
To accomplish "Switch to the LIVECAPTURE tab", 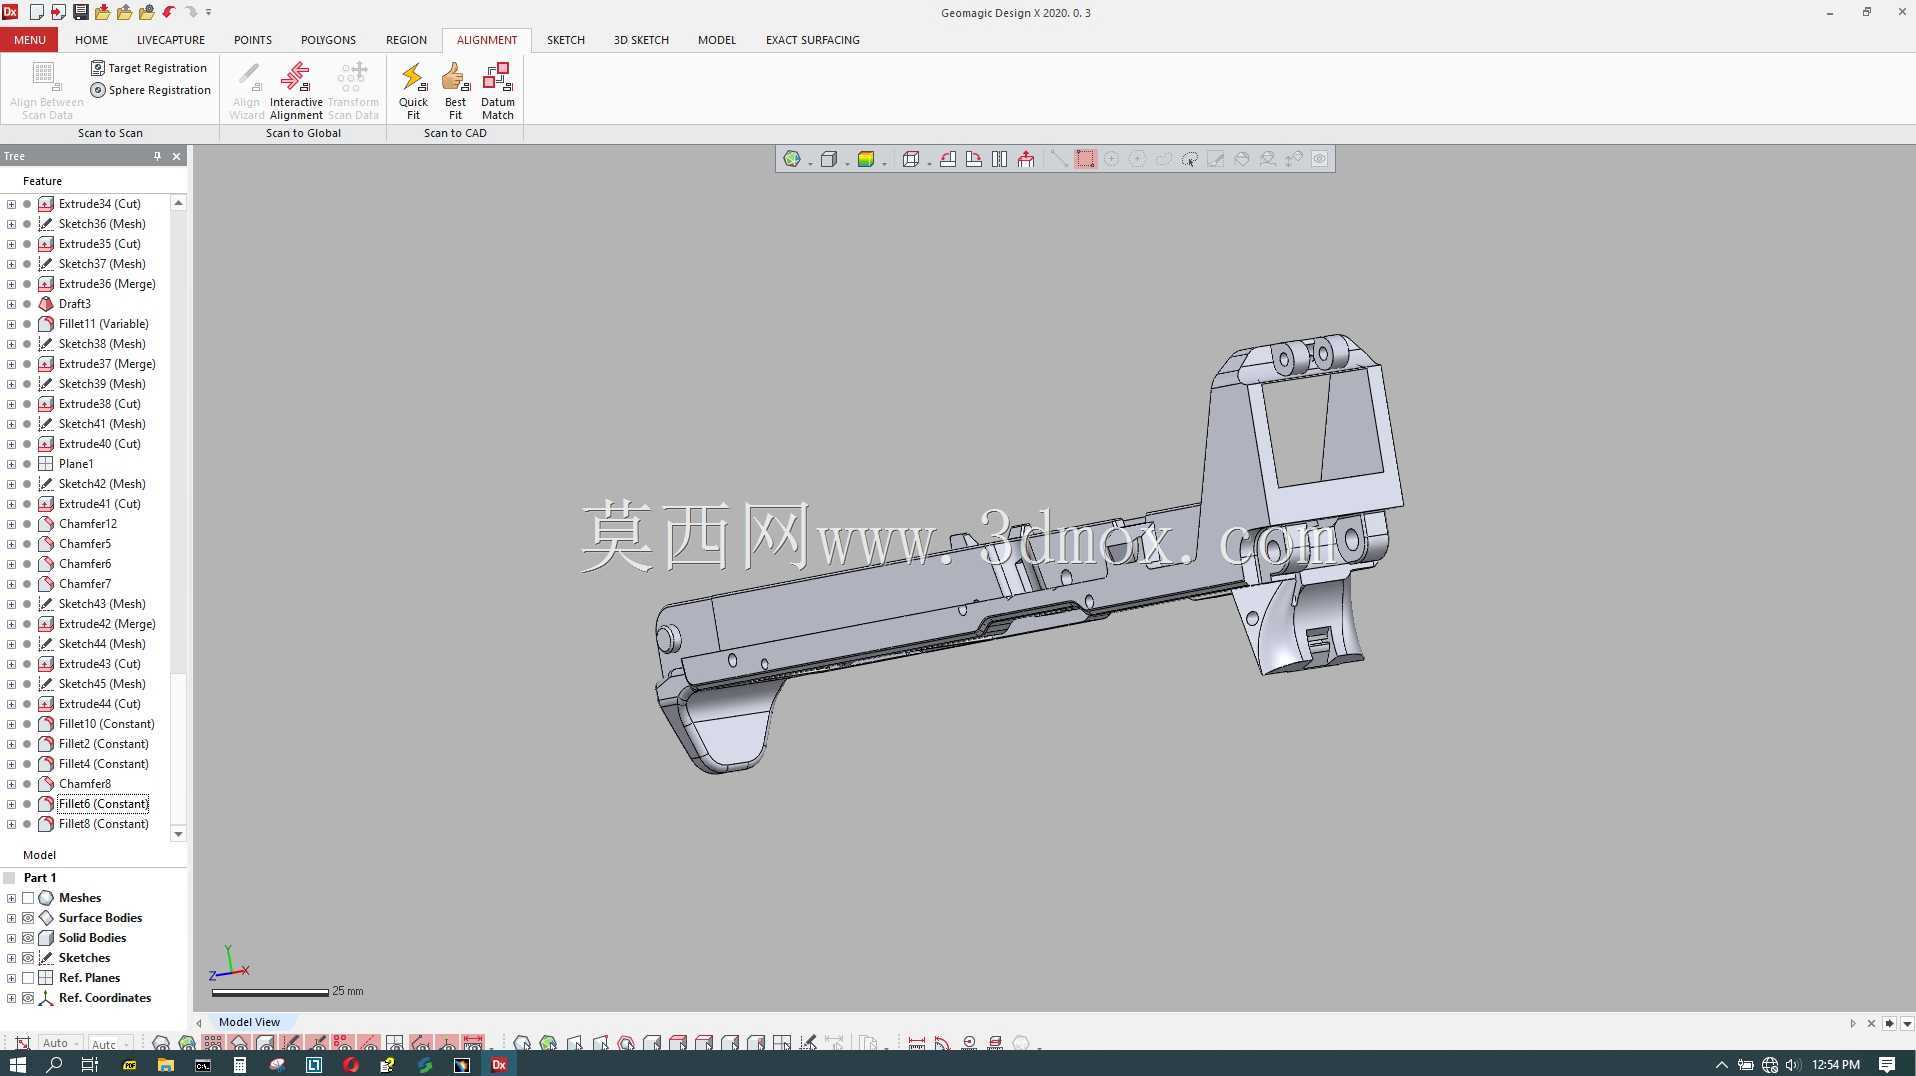I will click(171, 40).
